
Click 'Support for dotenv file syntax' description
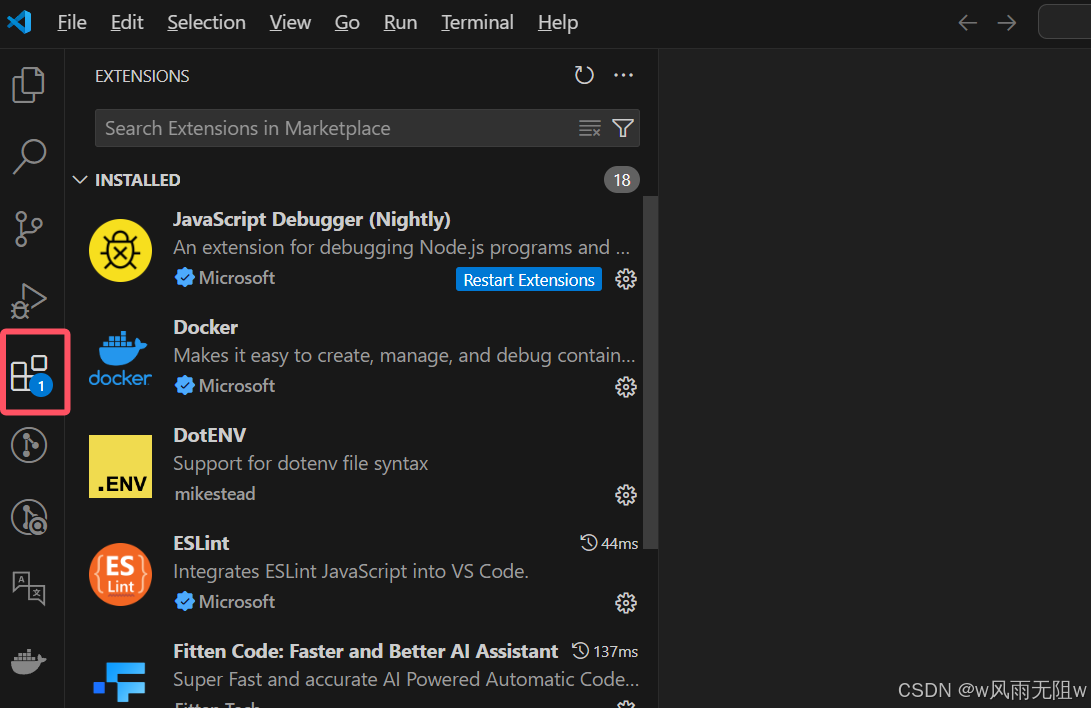coord(301,463)
